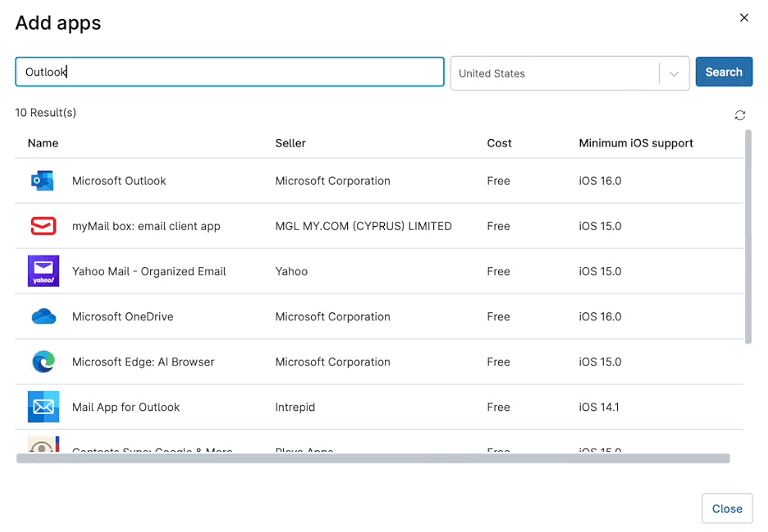Select myMail box: email client app
Screen dimensions: 768x532
(x=146, y=226)
